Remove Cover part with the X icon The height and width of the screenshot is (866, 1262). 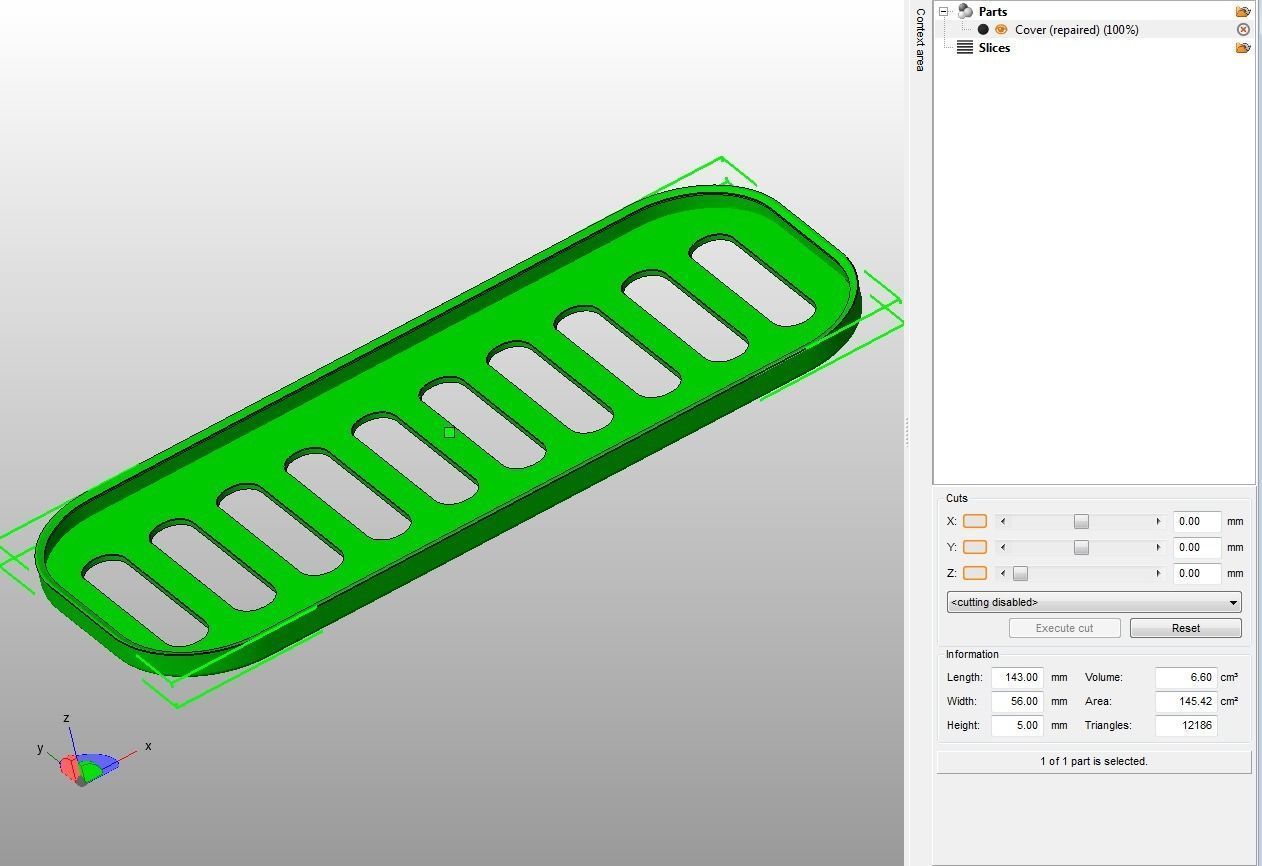pos(1243,29)
